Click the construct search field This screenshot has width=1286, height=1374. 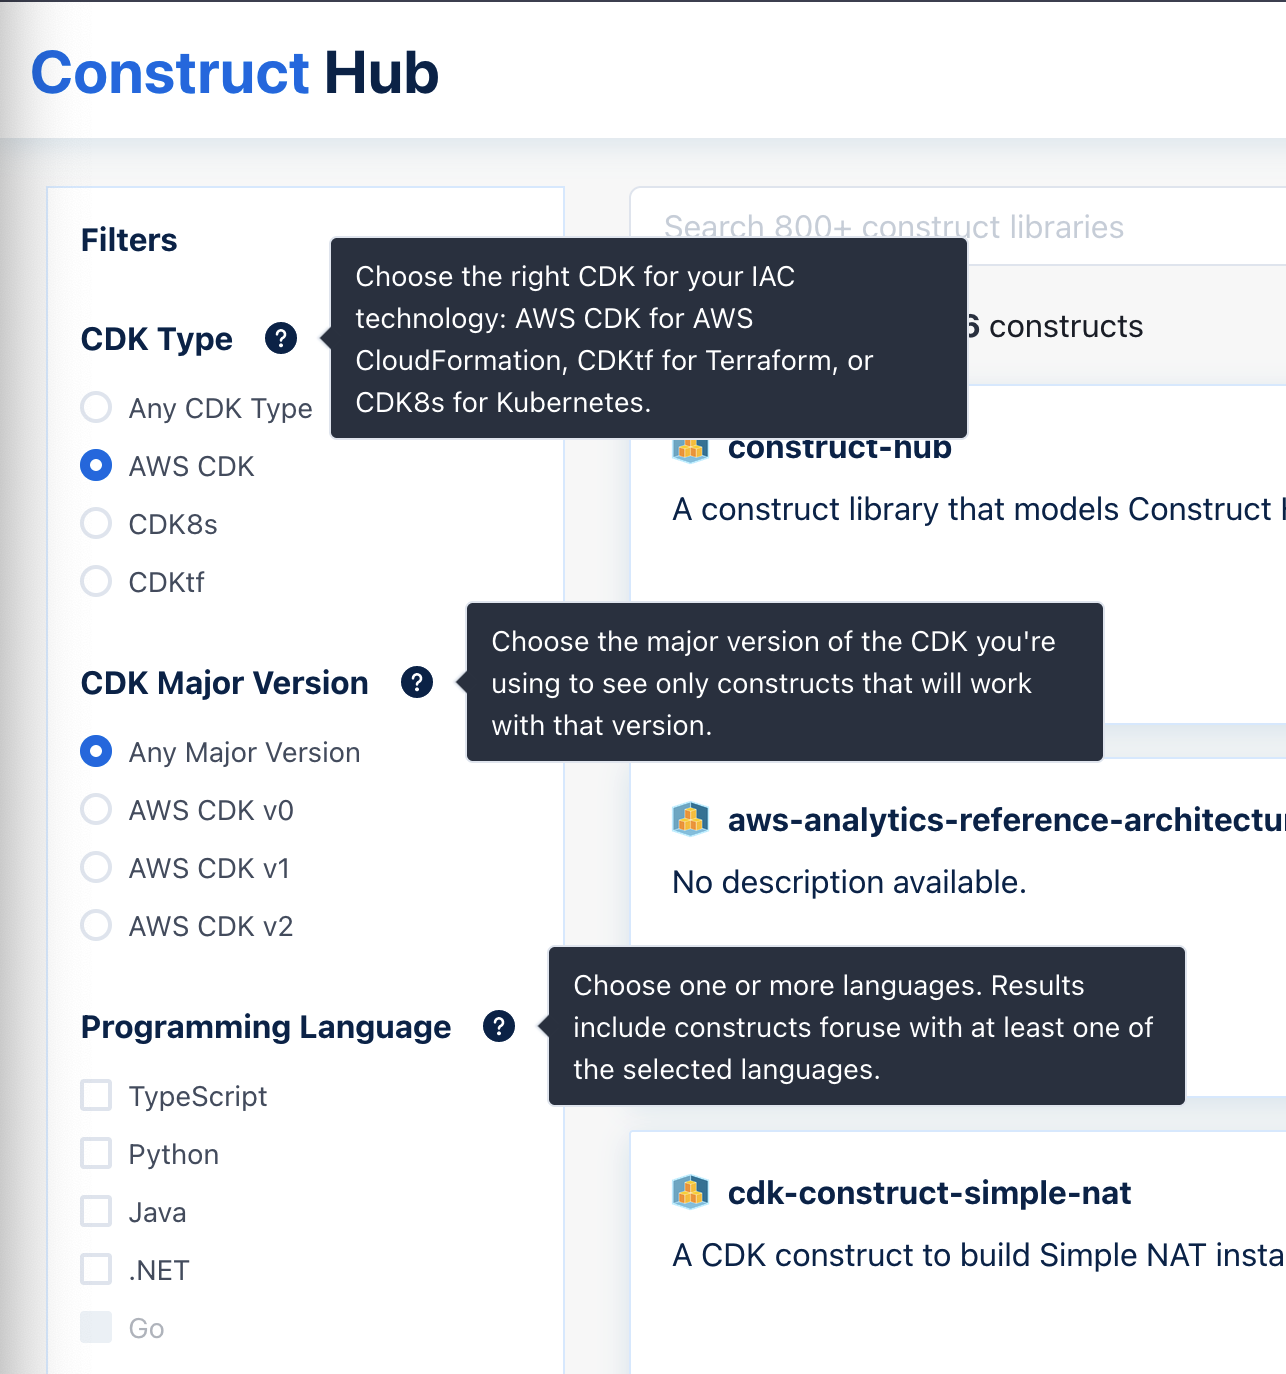[896, 227]
